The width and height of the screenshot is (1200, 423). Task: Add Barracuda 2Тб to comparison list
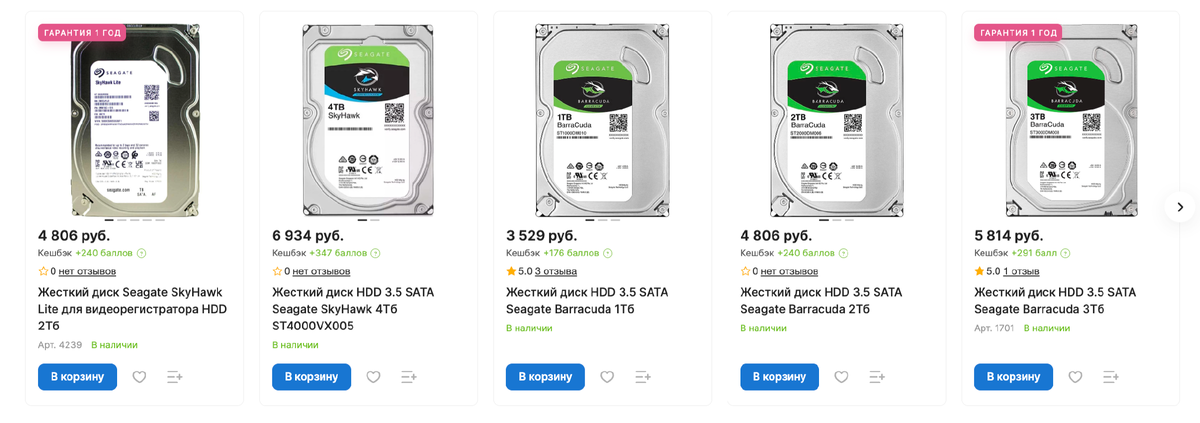pos(876,377)
